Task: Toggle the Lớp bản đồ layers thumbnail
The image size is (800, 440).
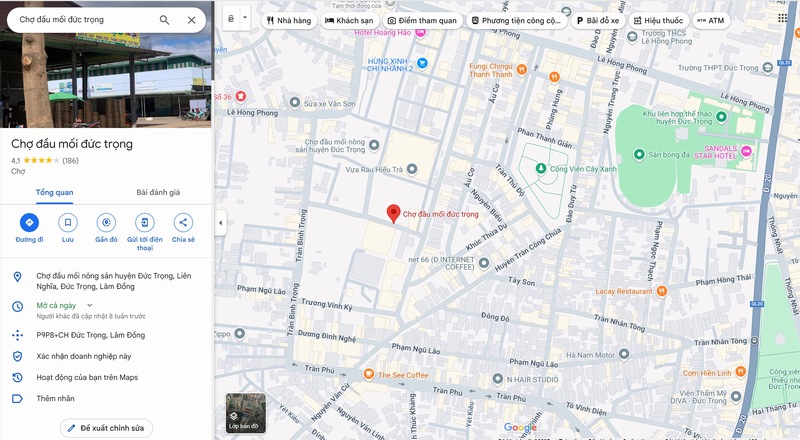Action: pyautogui.click(x=246, y=412)
